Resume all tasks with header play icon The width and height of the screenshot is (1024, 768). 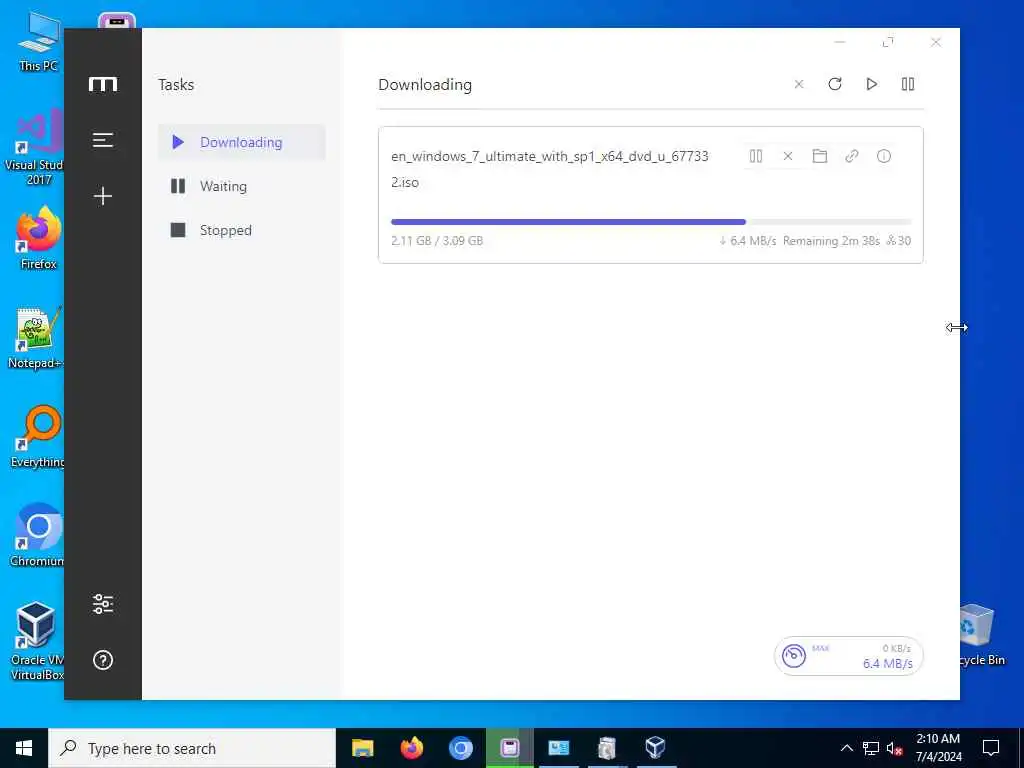[x=871, y=84]
